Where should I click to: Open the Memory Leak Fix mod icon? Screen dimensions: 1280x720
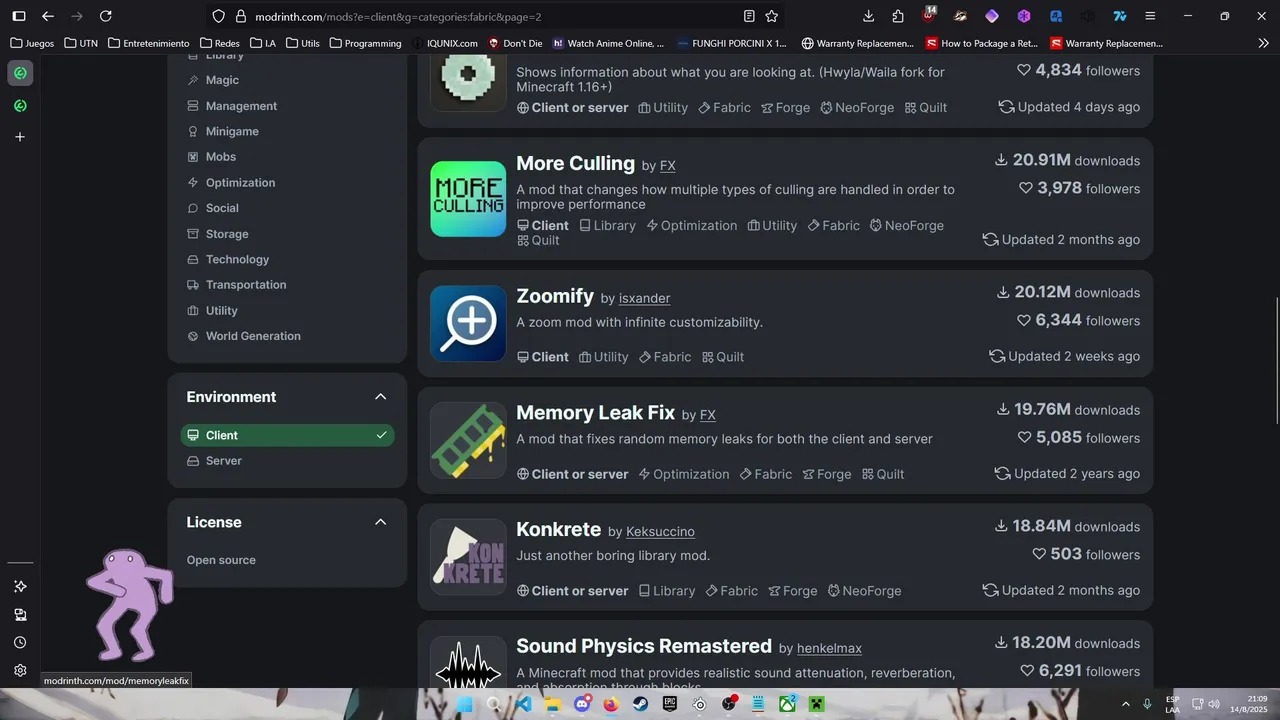tap(468, 440)
